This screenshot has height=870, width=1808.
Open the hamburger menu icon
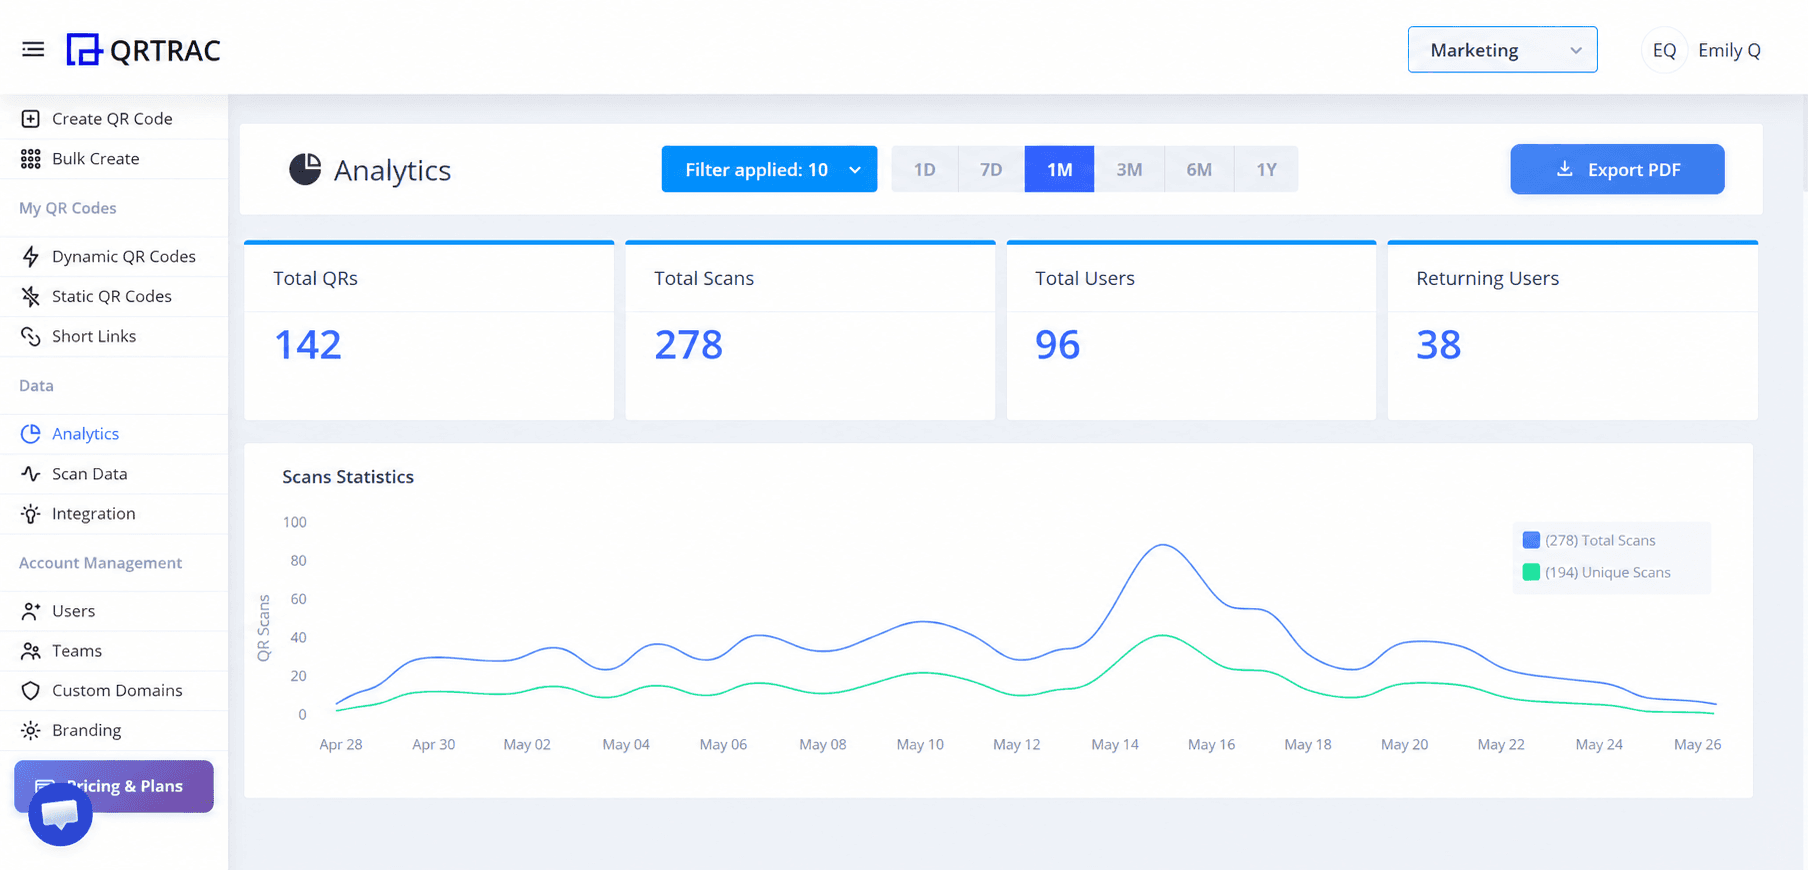point(33,49)
